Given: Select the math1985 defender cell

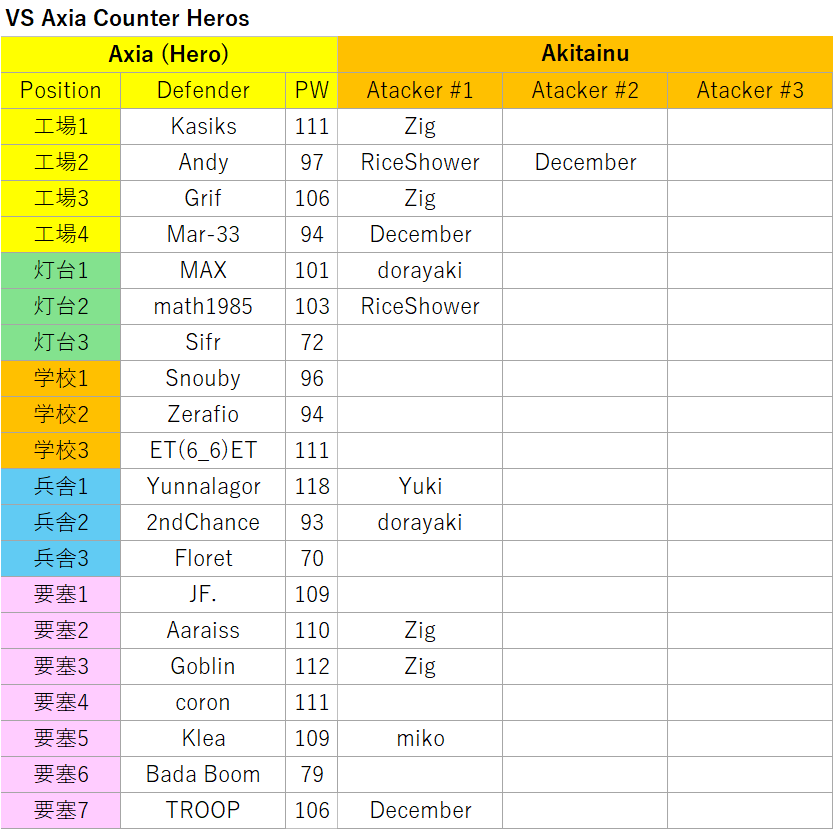Looking at the screenshot, I should (203, 306).
